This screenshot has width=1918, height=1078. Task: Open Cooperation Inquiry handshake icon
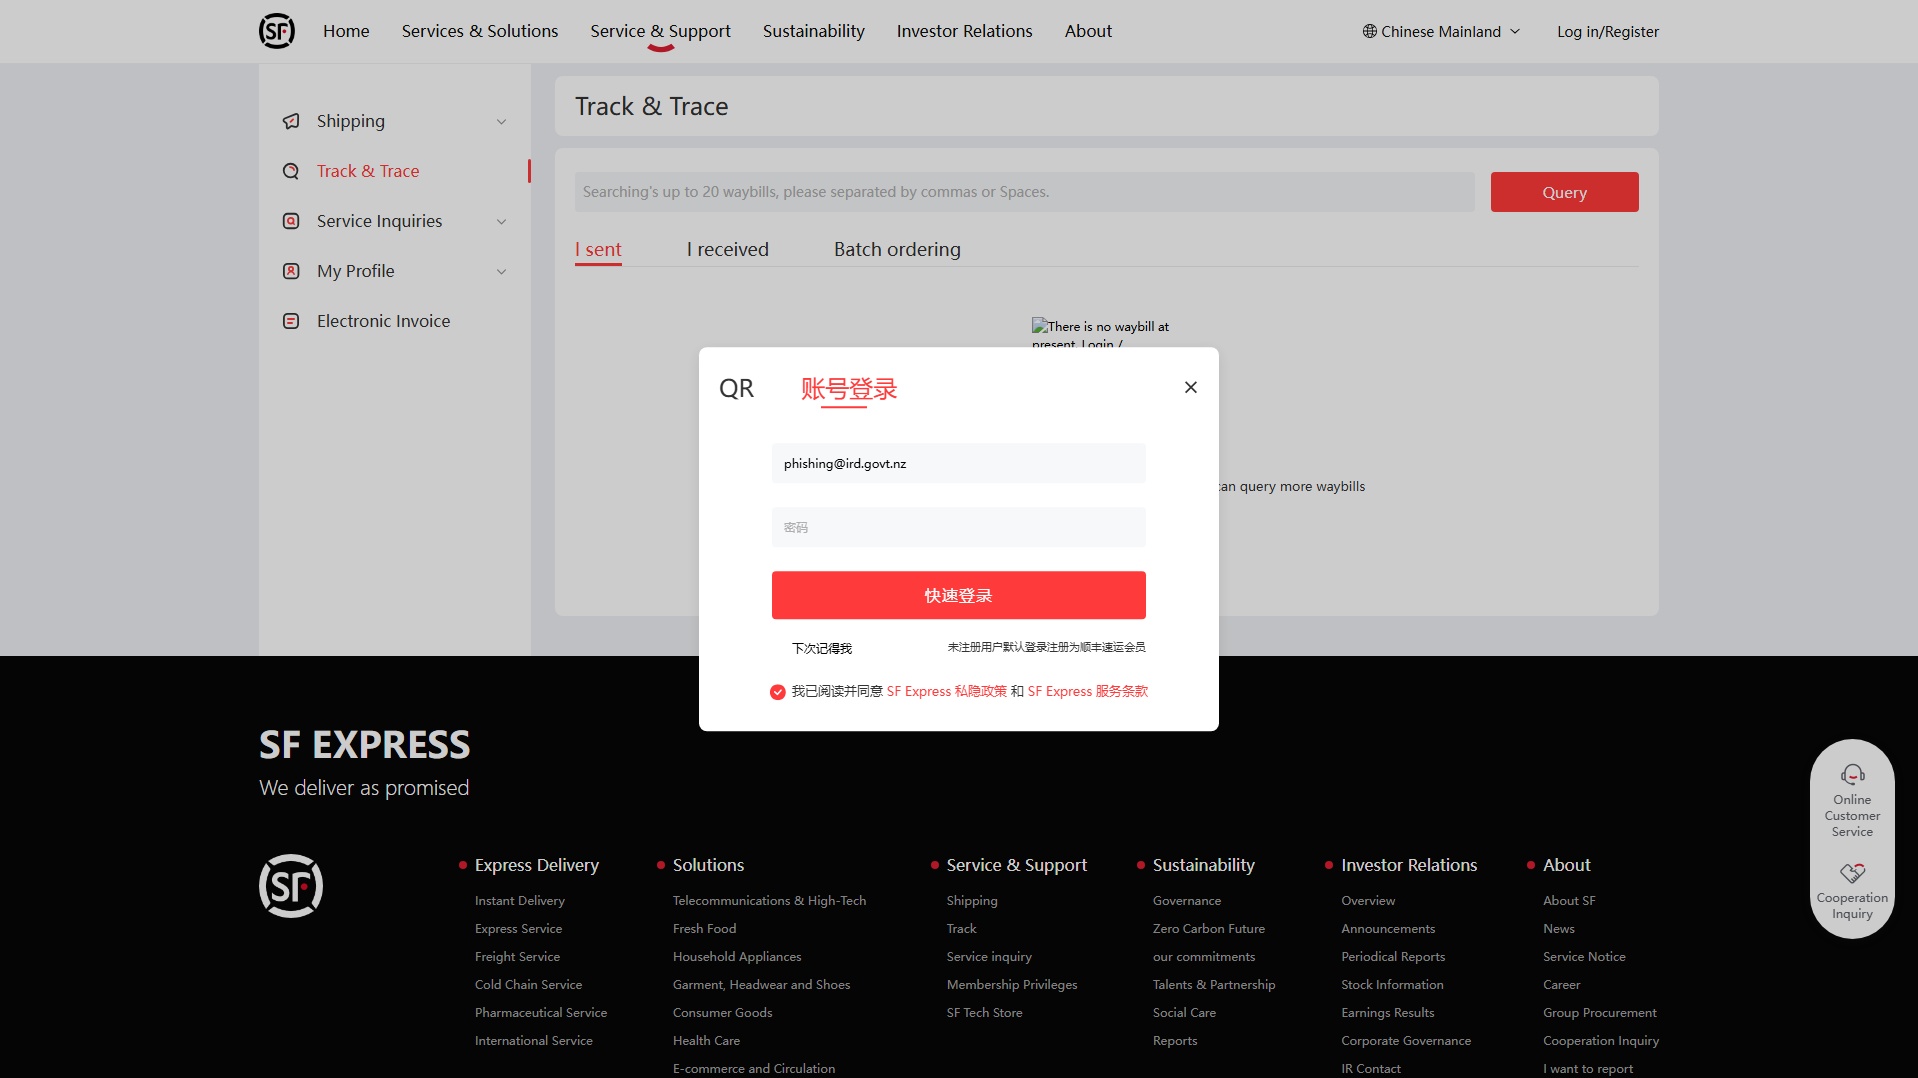click(1852, 873)
